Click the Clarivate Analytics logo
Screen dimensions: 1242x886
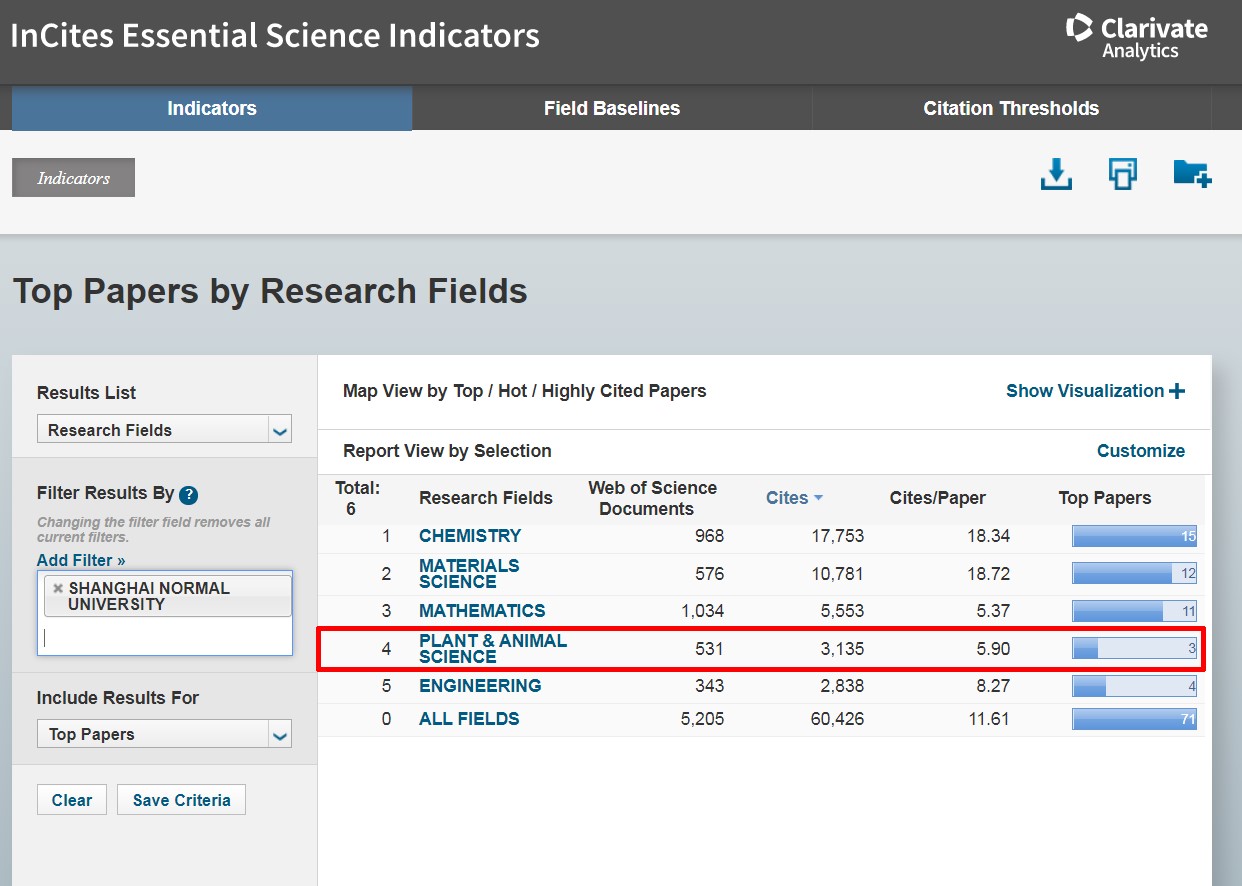click(1136, 37)
